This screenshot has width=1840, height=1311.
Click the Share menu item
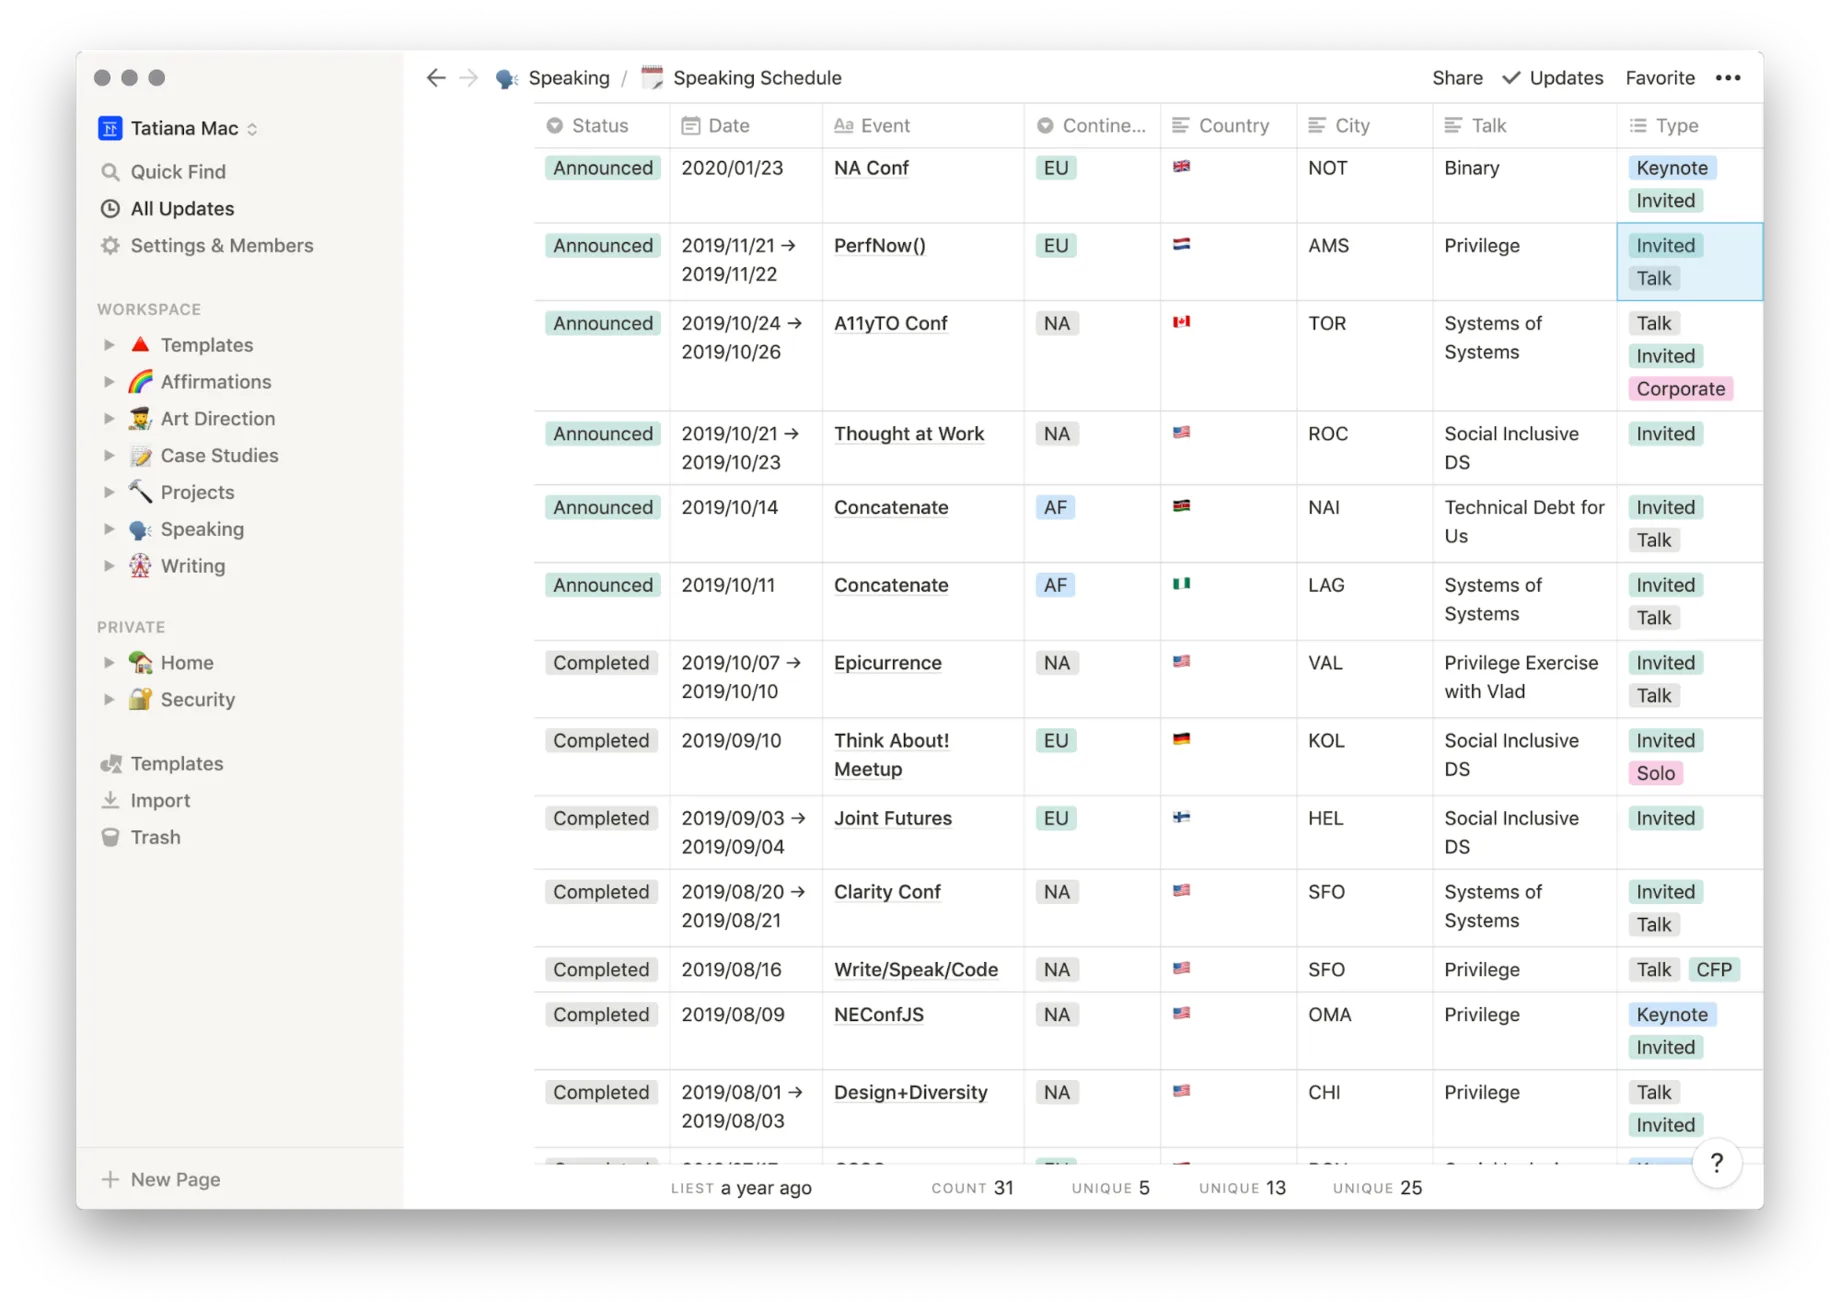(x=1457, y=78)
